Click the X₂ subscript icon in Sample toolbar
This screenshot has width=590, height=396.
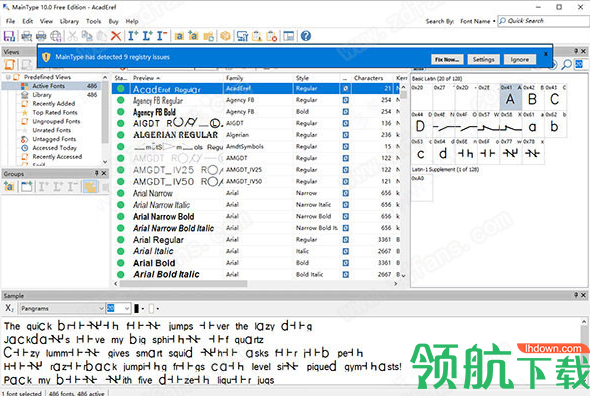[x=9, y=308]
